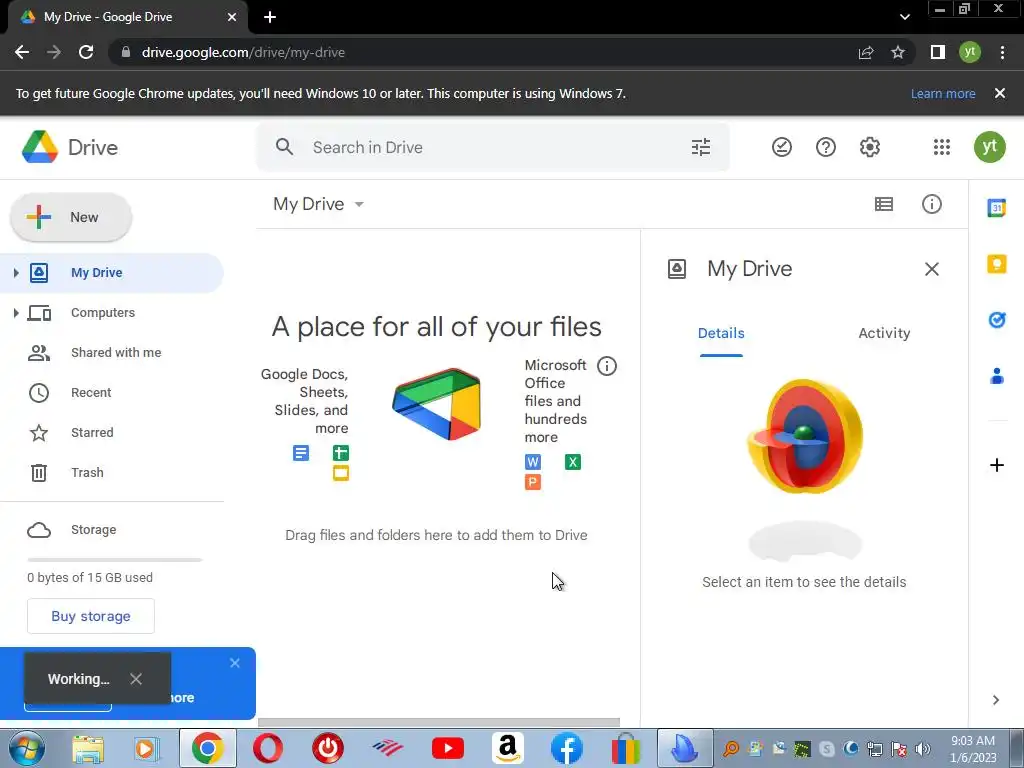
Task: Click the New button
Action: (x=71, y=217)
